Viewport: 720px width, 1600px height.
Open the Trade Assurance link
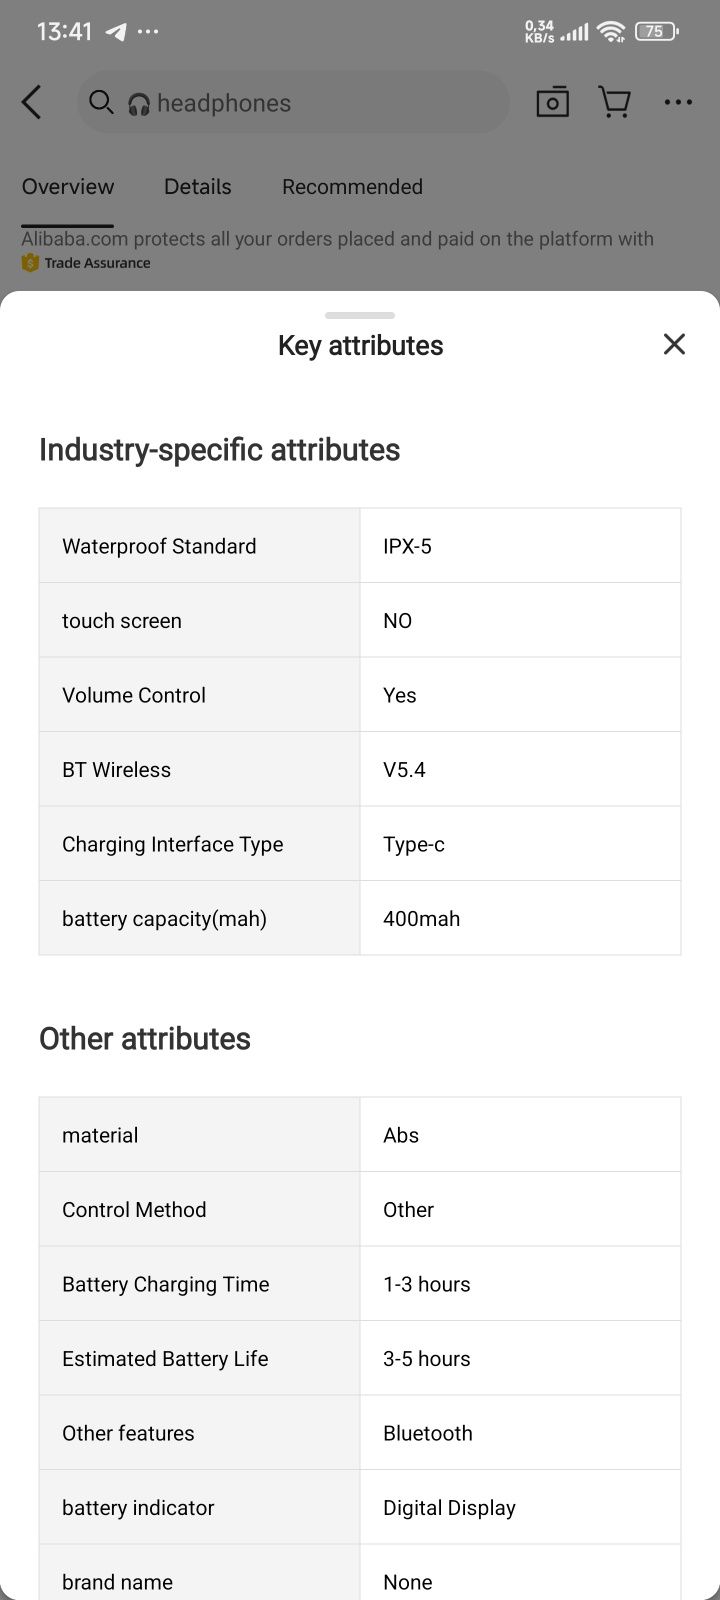click(97, 263)
